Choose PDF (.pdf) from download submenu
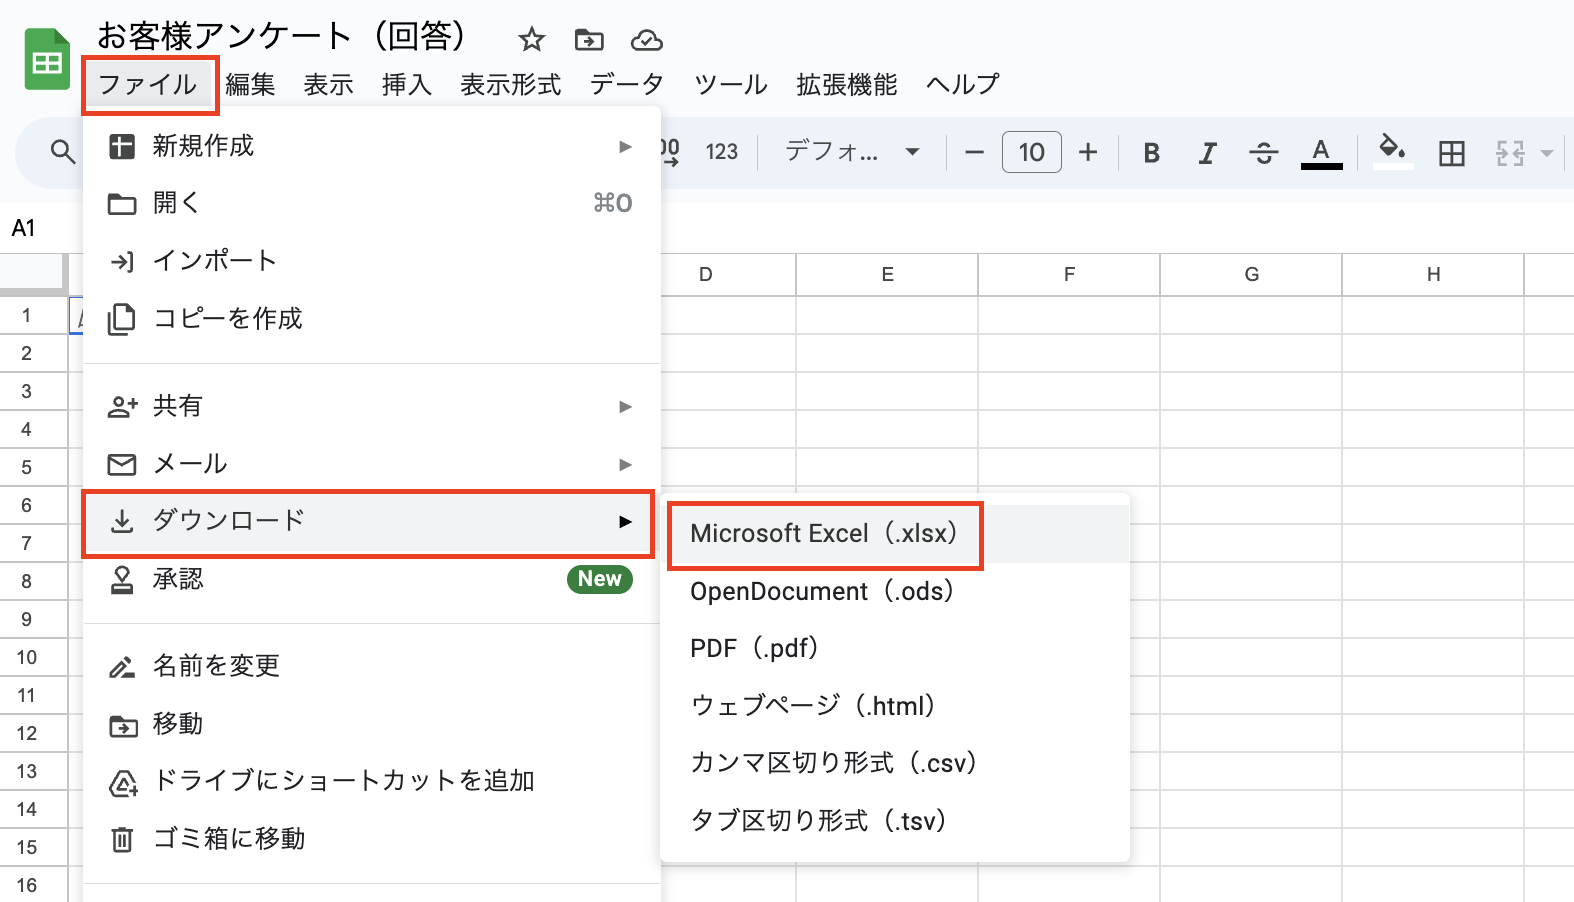 pos(755,649)
